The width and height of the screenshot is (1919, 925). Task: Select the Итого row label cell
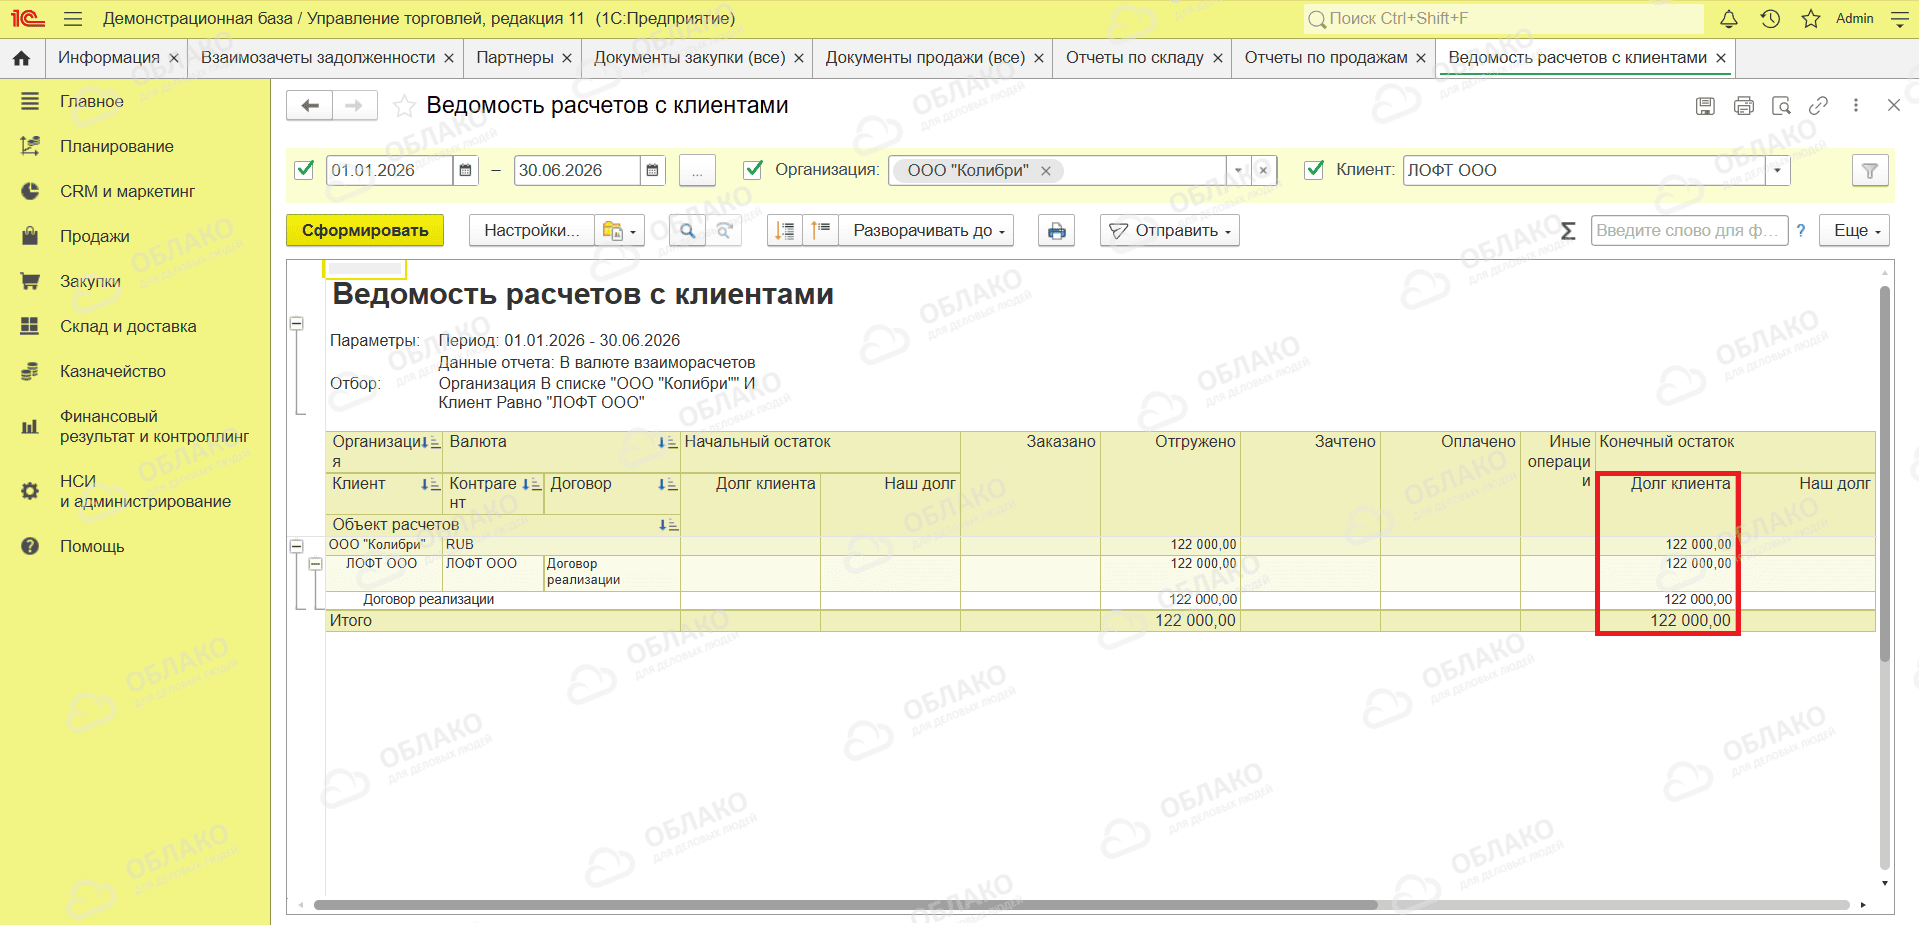503,621
